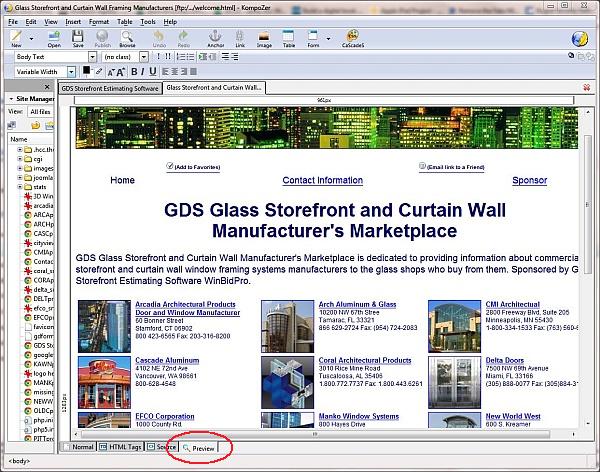Viewport: 600px width, 472px height.
Task: Click the highlight pen color icon
Action: pyautogui.click(x=99, y=71)
